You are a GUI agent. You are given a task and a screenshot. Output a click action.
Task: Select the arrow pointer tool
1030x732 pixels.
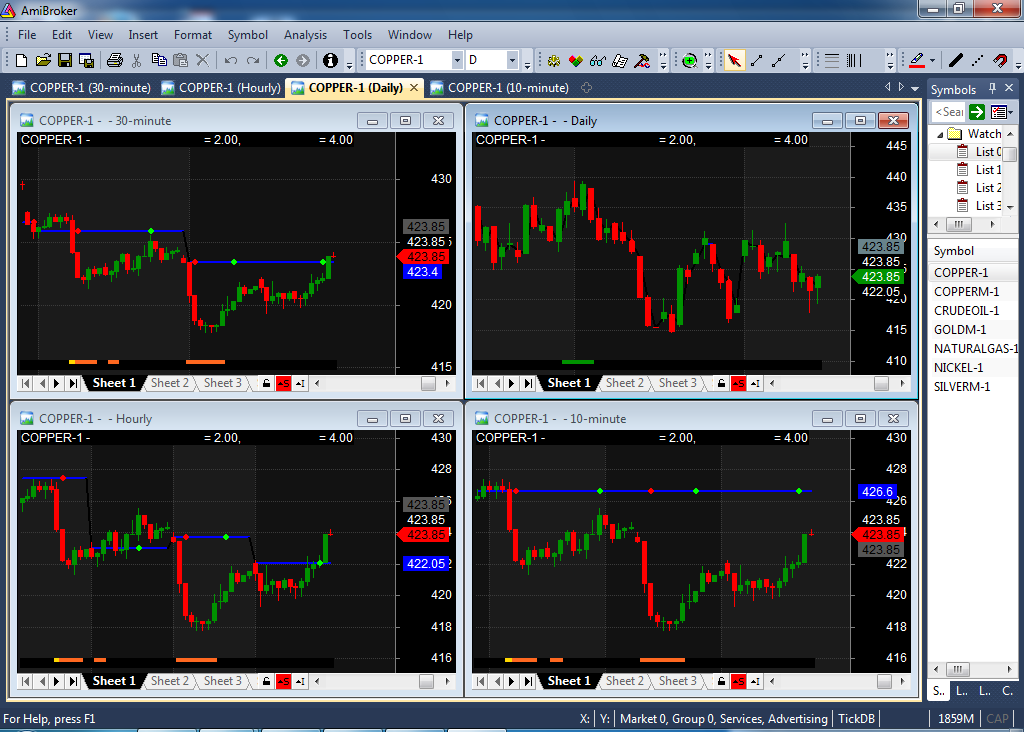[x=734, y=60]
